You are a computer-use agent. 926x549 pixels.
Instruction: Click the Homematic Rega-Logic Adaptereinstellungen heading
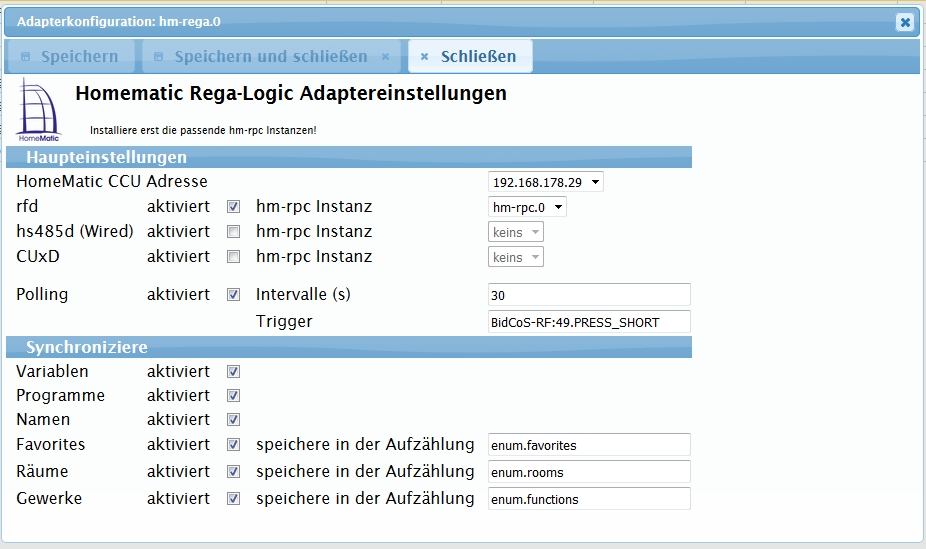(291, 93)
